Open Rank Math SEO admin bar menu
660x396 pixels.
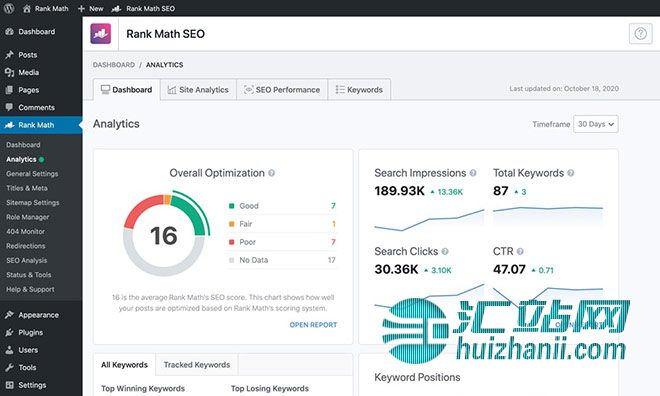(143, 8)
